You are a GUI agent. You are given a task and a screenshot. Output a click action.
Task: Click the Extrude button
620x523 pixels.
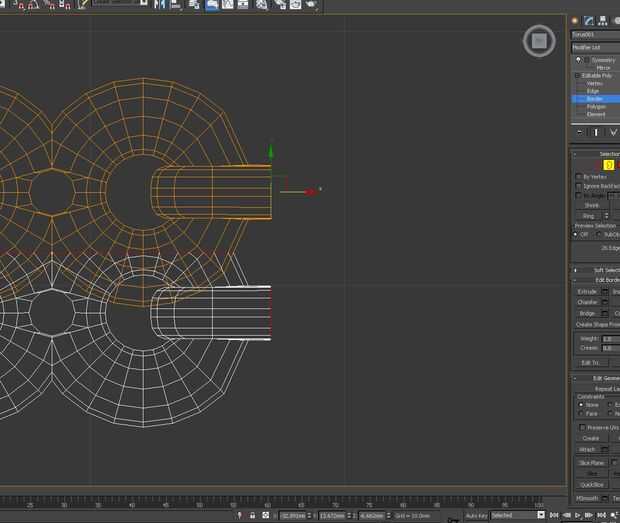coord(587,291)
